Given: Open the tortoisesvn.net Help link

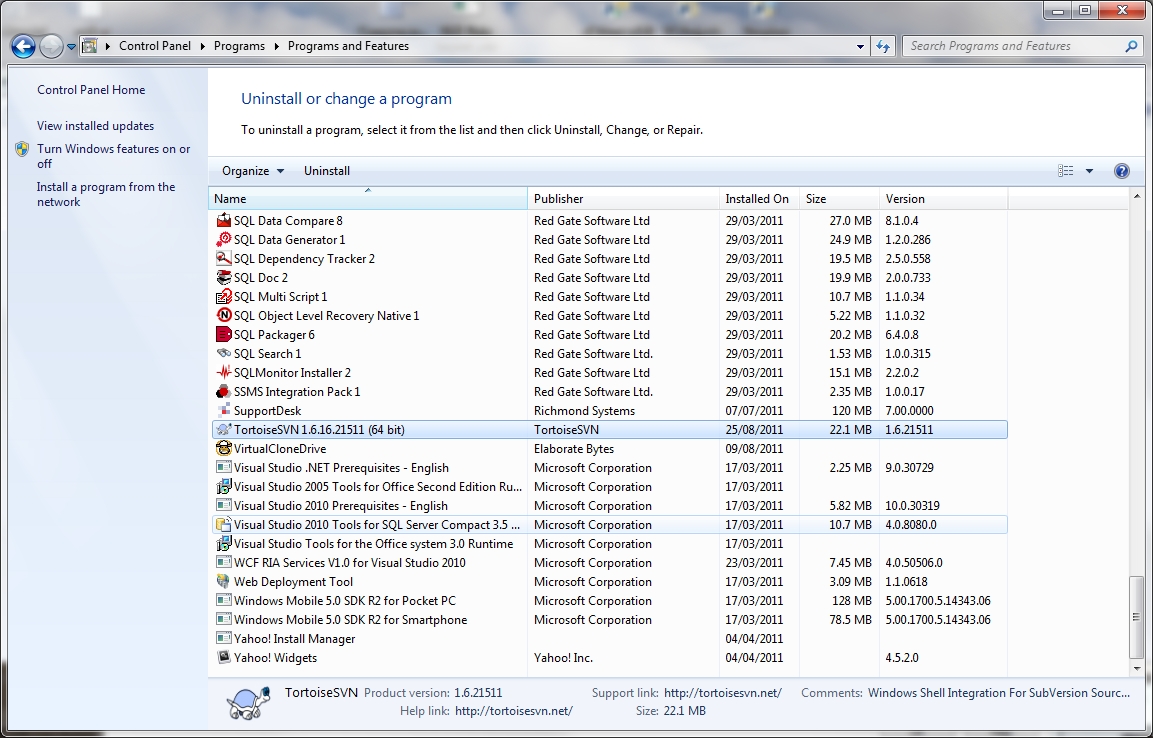Looking at the screenshot, I should coord(514,711).
